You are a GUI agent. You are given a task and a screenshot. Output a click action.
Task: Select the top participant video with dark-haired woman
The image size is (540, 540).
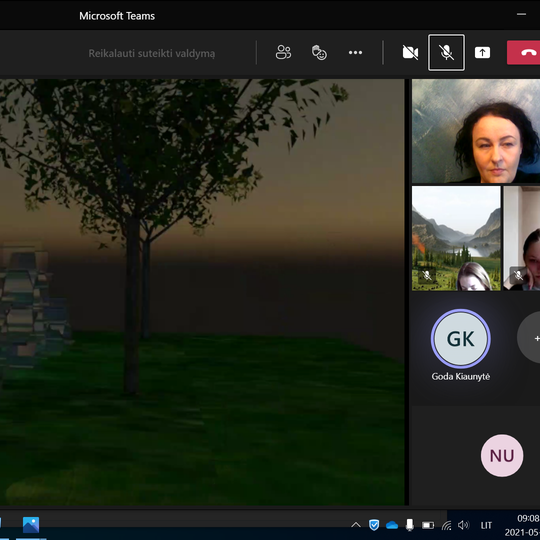[x=476, y=131]
